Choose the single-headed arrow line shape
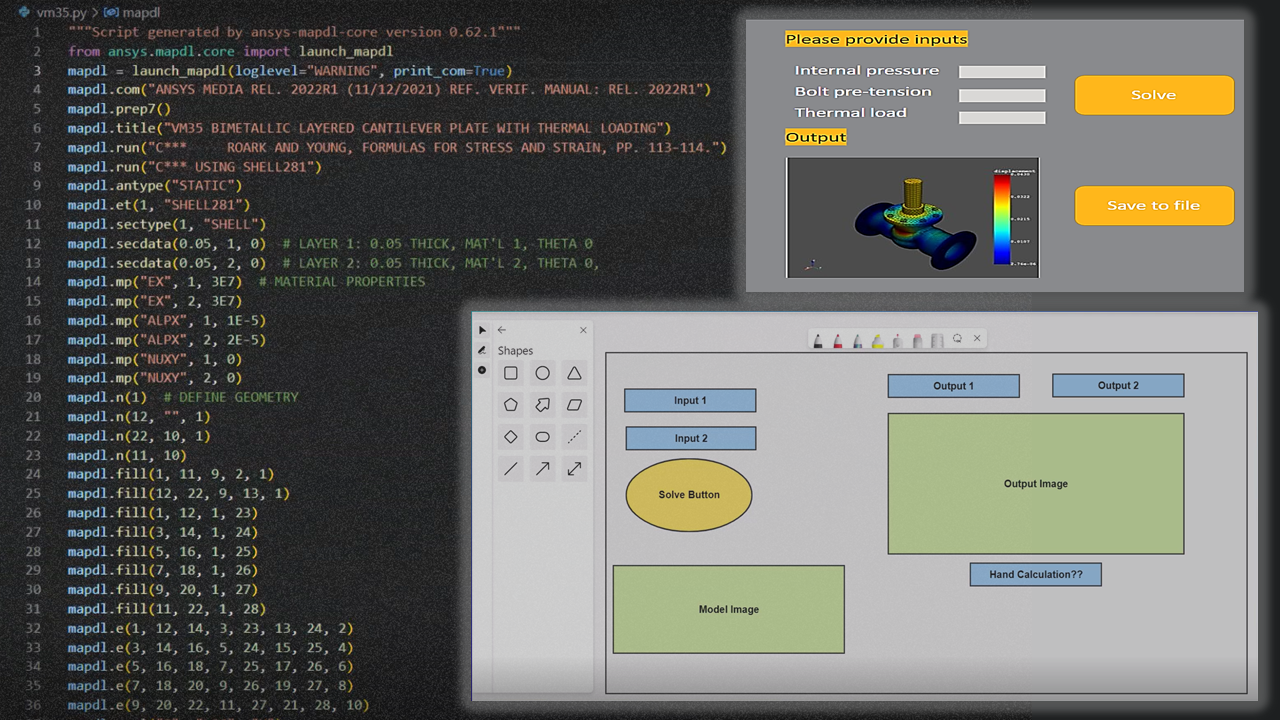This screenshot has height=720, width=1280. (x=542, y=469)
